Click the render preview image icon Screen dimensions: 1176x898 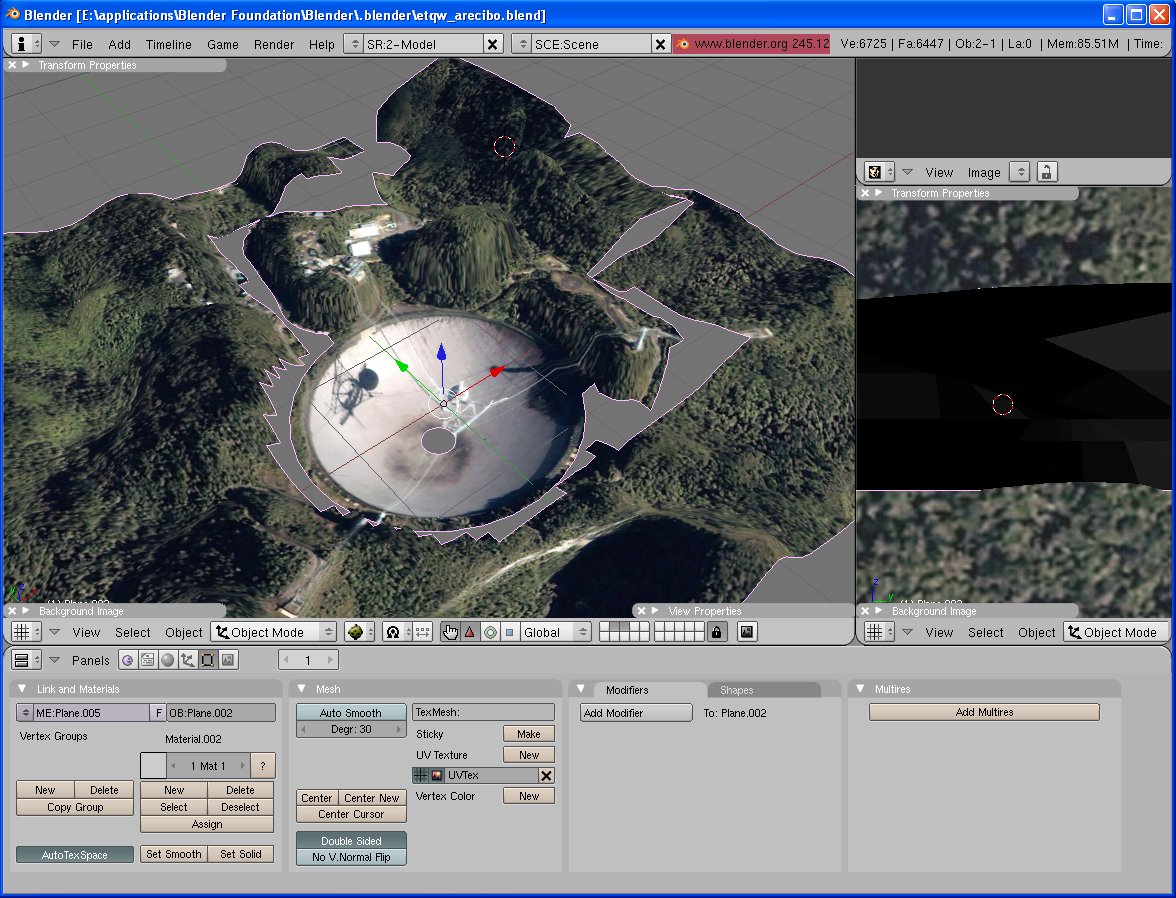click(x=746, y=632)
